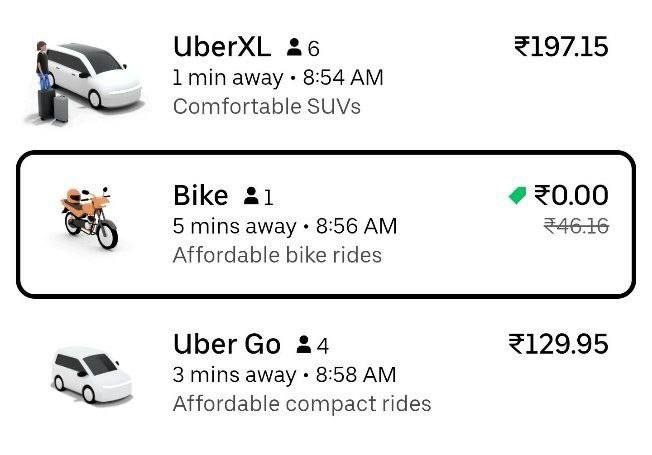This screenshot has width=652, height=455.
Task: Click "3 mins away • 8:58 AM" text
Action: (x=285, y=375)
